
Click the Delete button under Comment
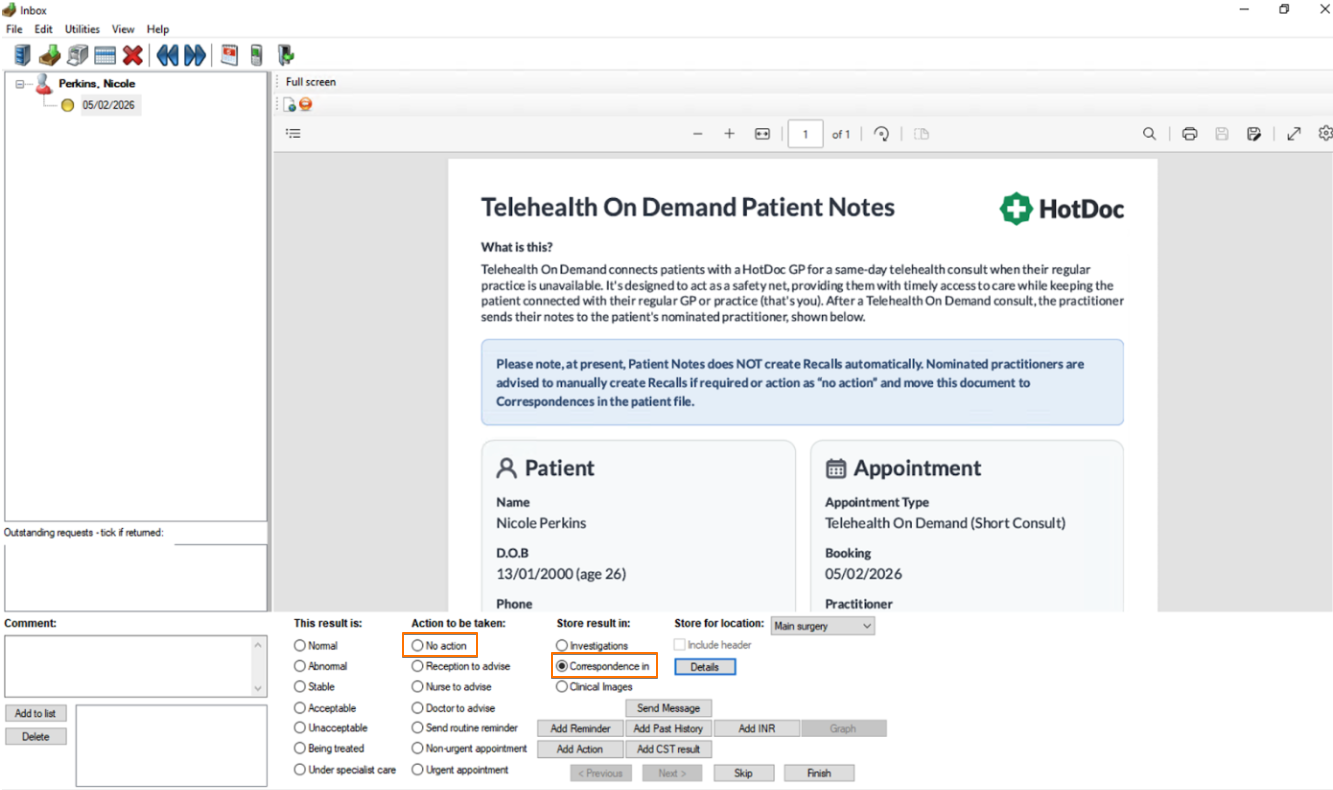point(35,736)
